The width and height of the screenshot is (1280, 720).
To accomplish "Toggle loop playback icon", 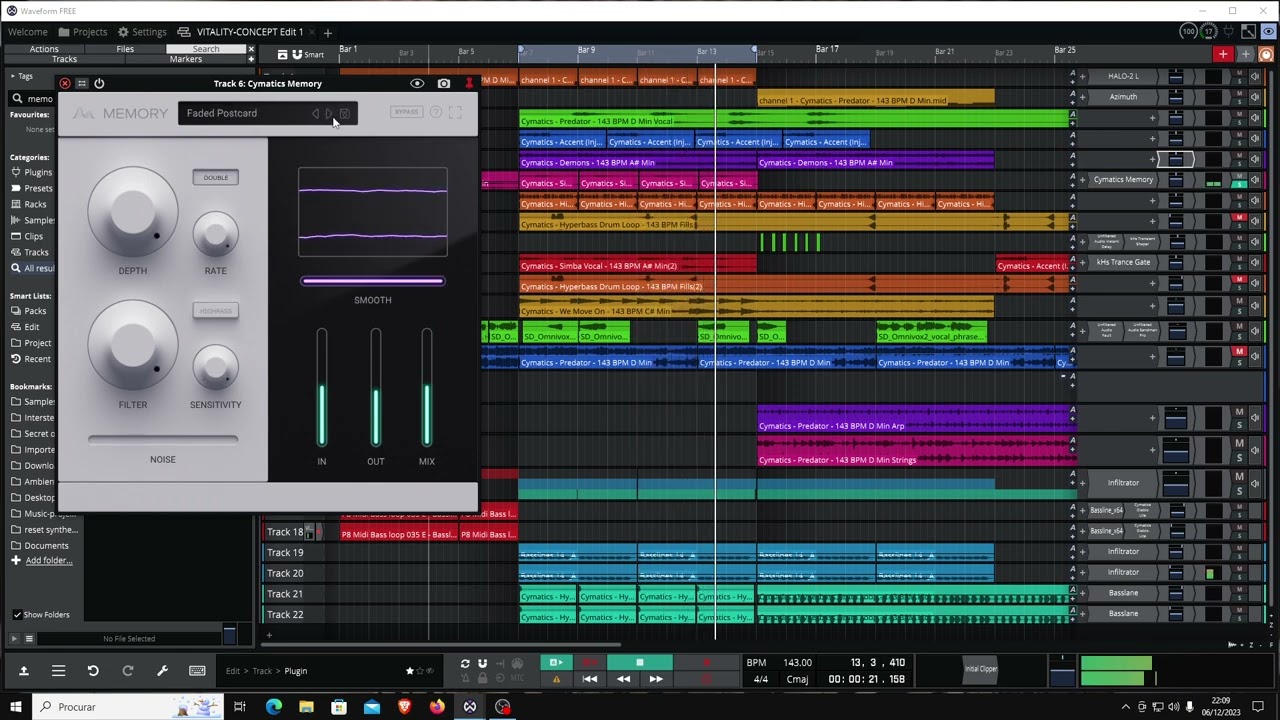I will [x=465, y=663].
